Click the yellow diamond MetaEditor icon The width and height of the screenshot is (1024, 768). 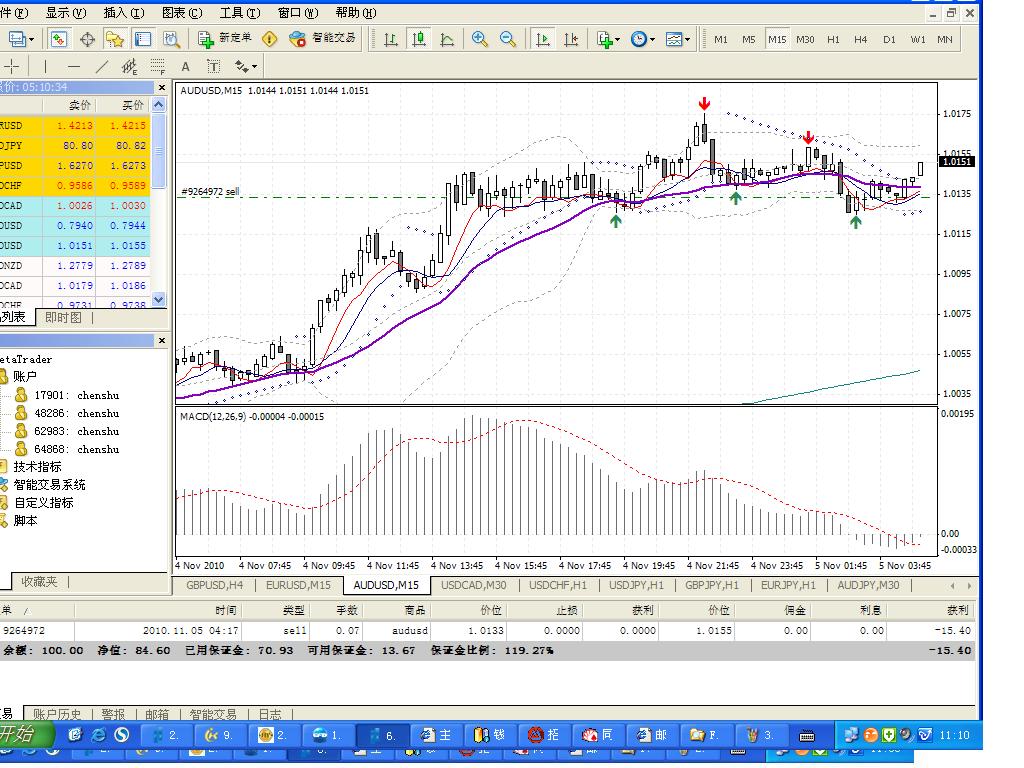tap(269, 40)
